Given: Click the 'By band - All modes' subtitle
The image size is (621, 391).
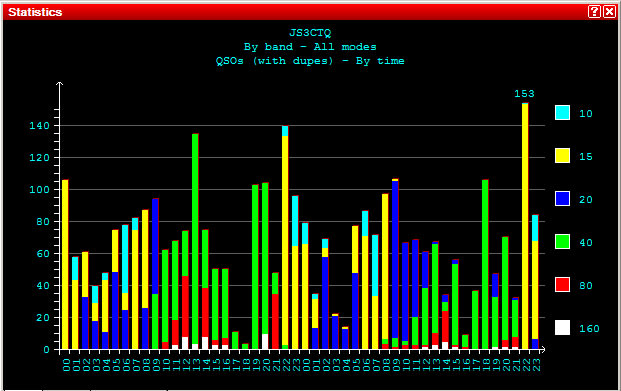Looking at the screenshot, I should [310, 47].
